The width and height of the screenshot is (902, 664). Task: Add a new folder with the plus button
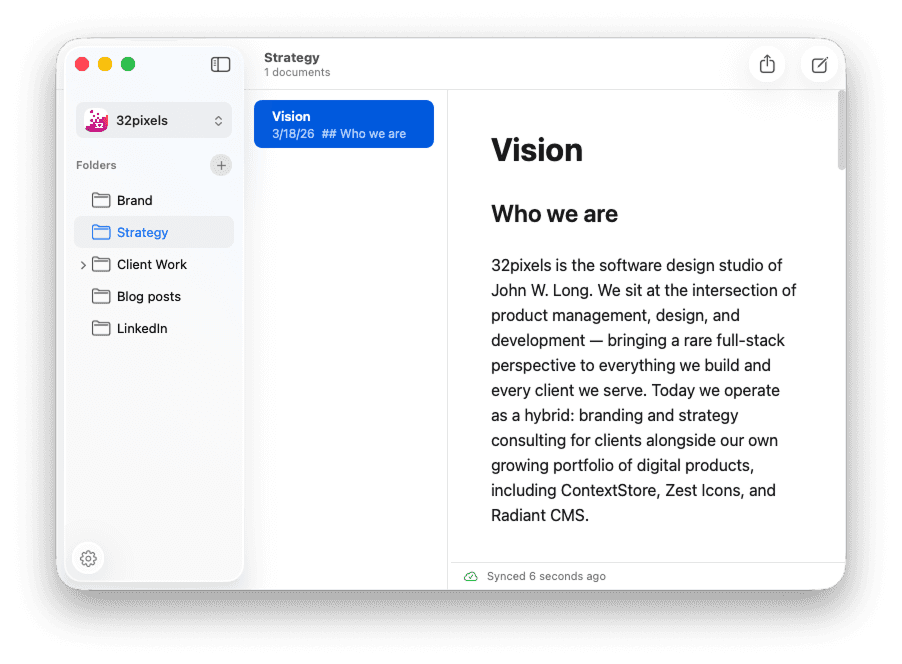[x=220, y=165]
